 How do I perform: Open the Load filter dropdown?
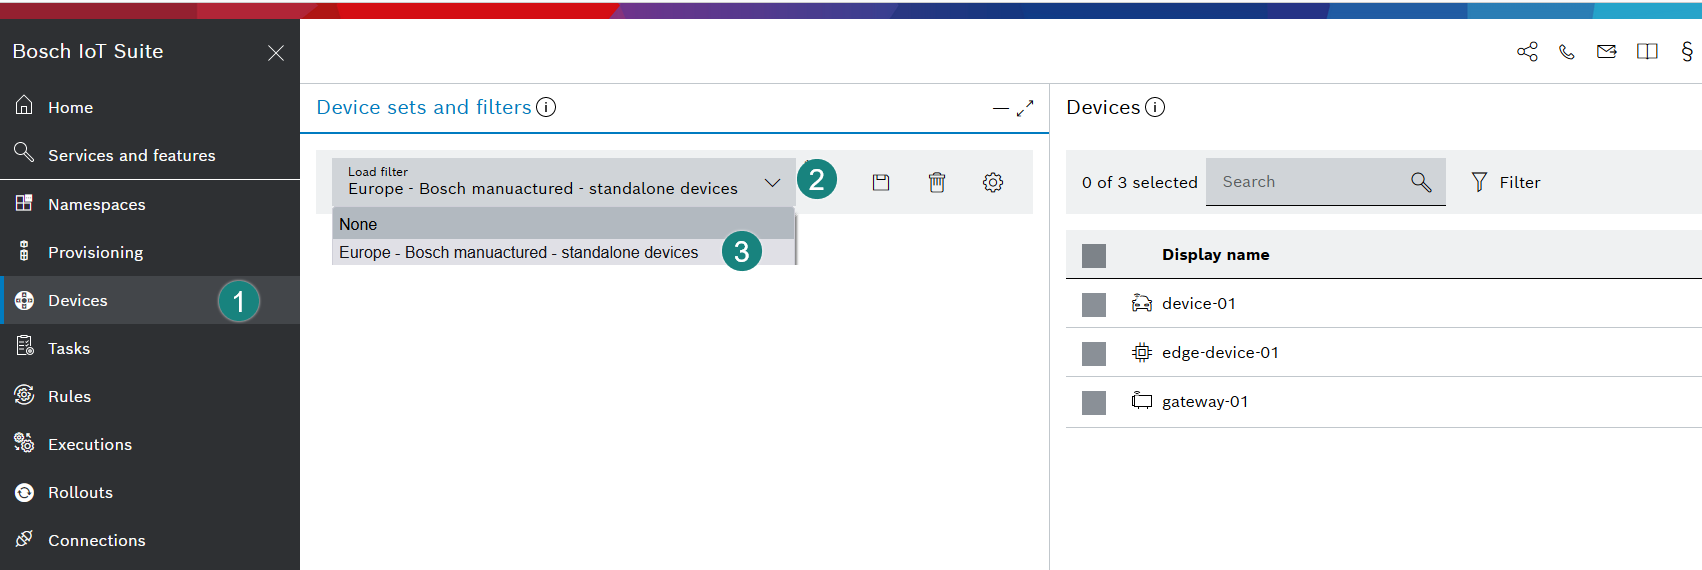[564, 182]
